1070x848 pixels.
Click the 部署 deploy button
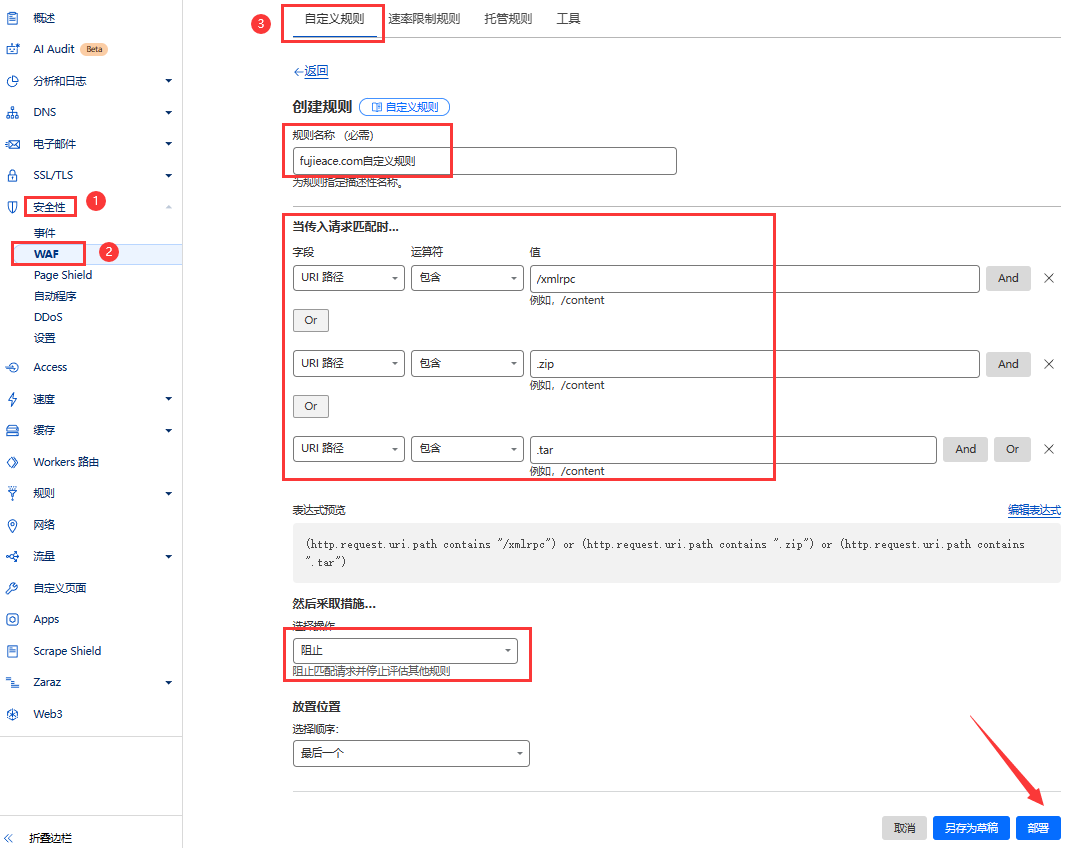point(1038,828)
